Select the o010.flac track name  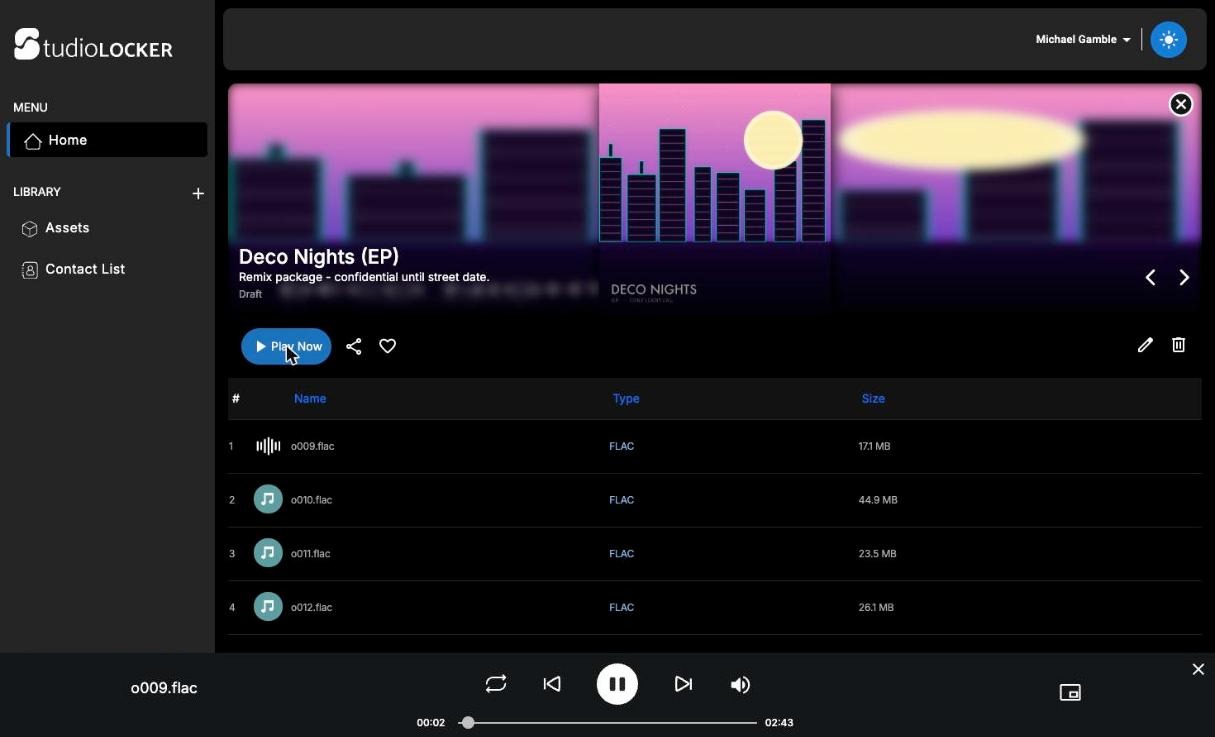click(311, 500)
